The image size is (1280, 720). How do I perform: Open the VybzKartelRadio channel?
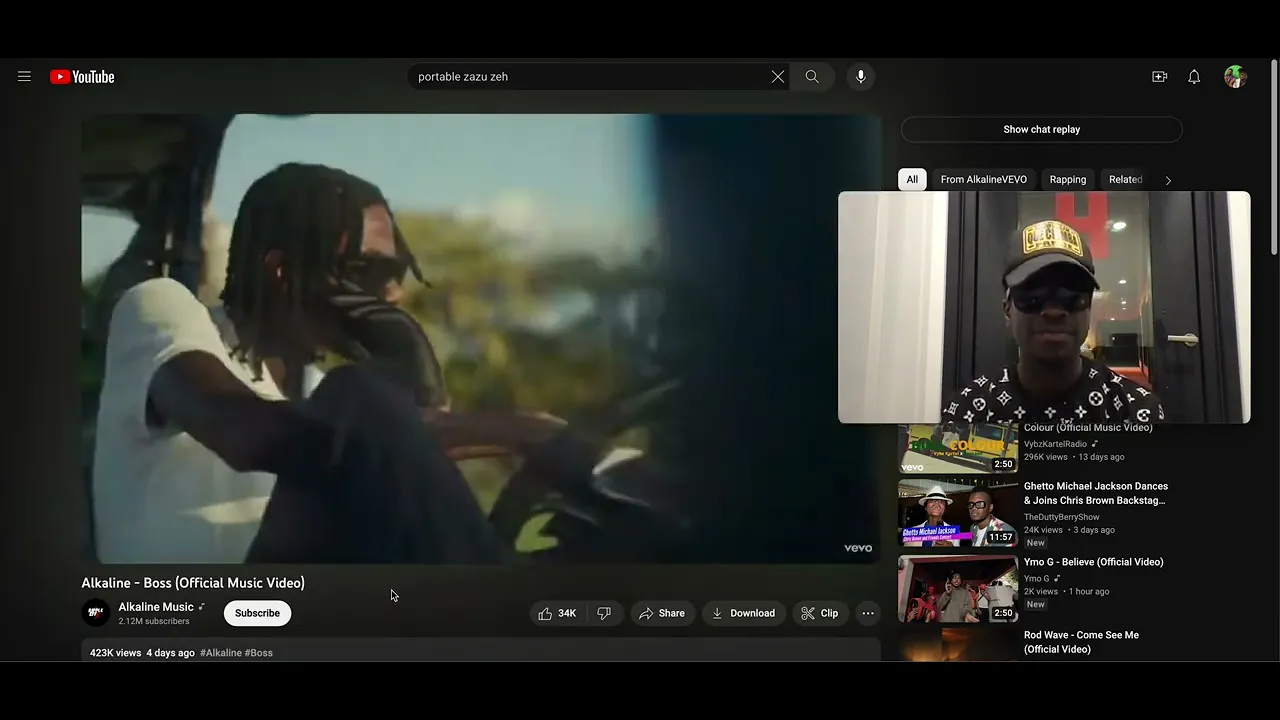(1055, 444)
